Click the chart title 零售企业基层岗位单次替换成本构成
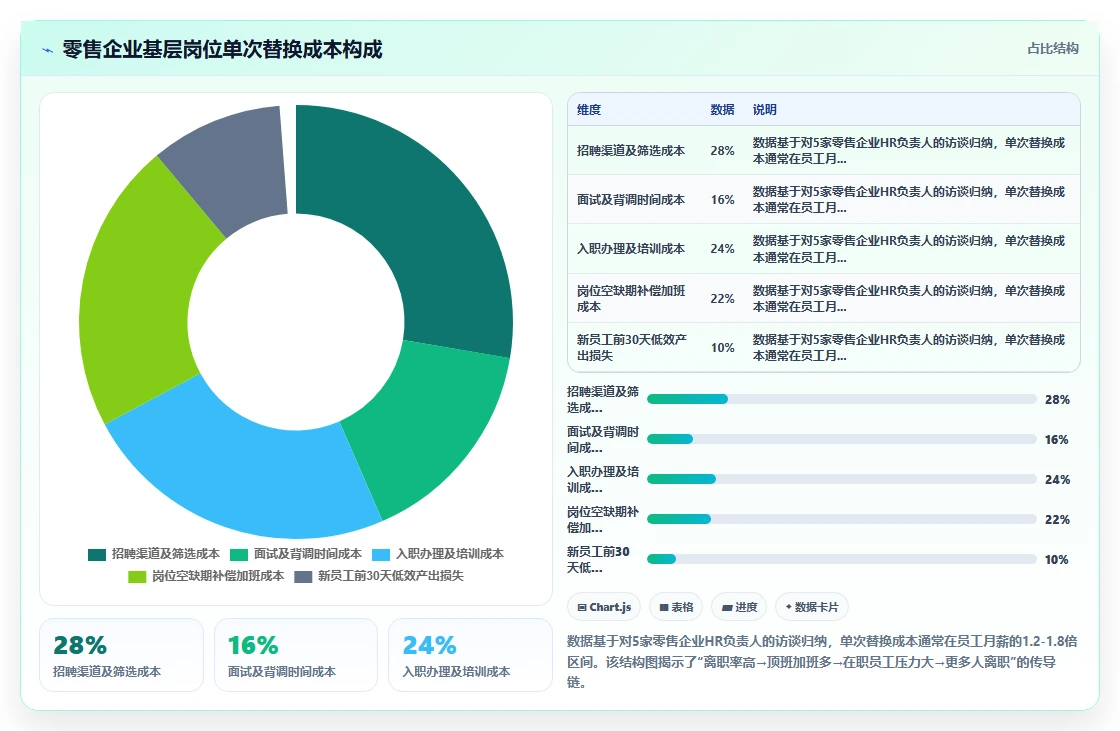Screen dimensions: 1120x731 tap(222, 49)
